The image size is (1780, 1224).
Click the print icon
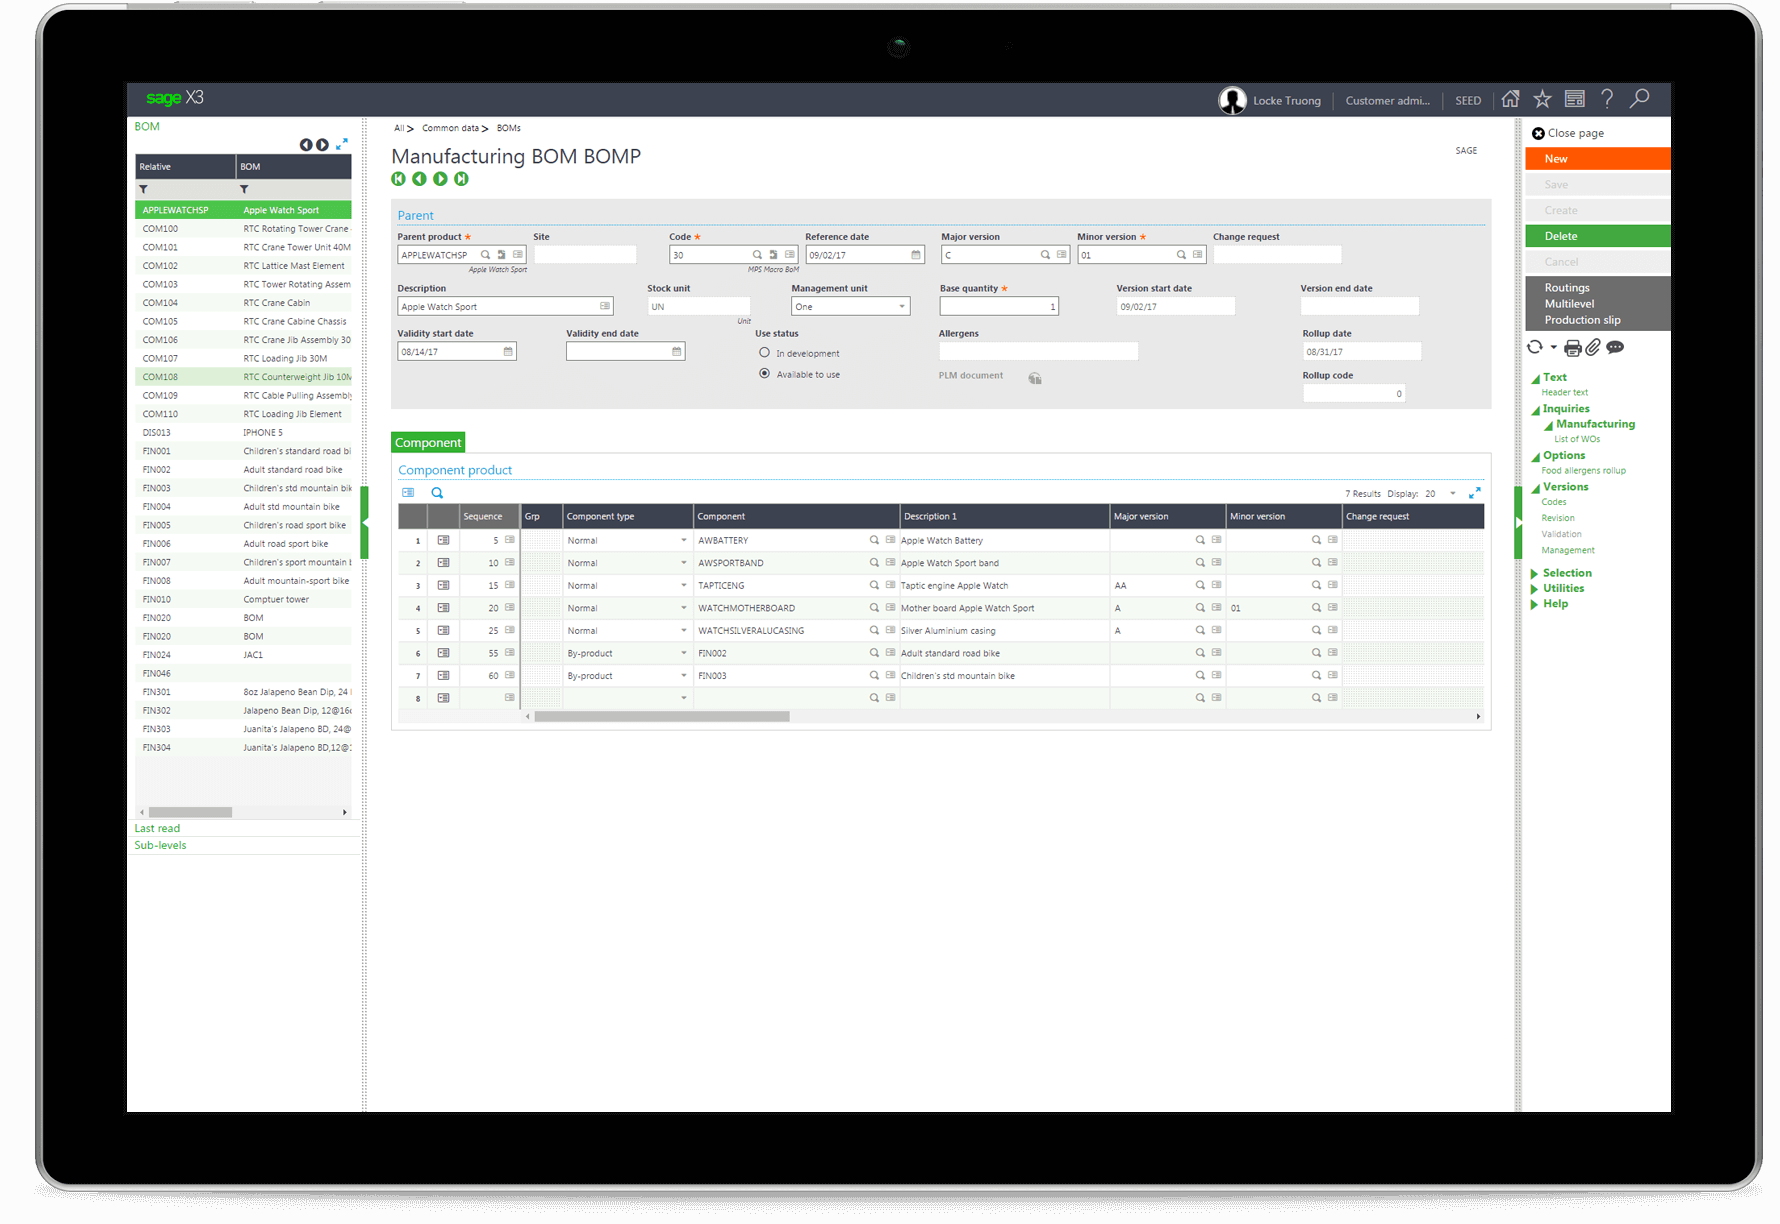1573,348
